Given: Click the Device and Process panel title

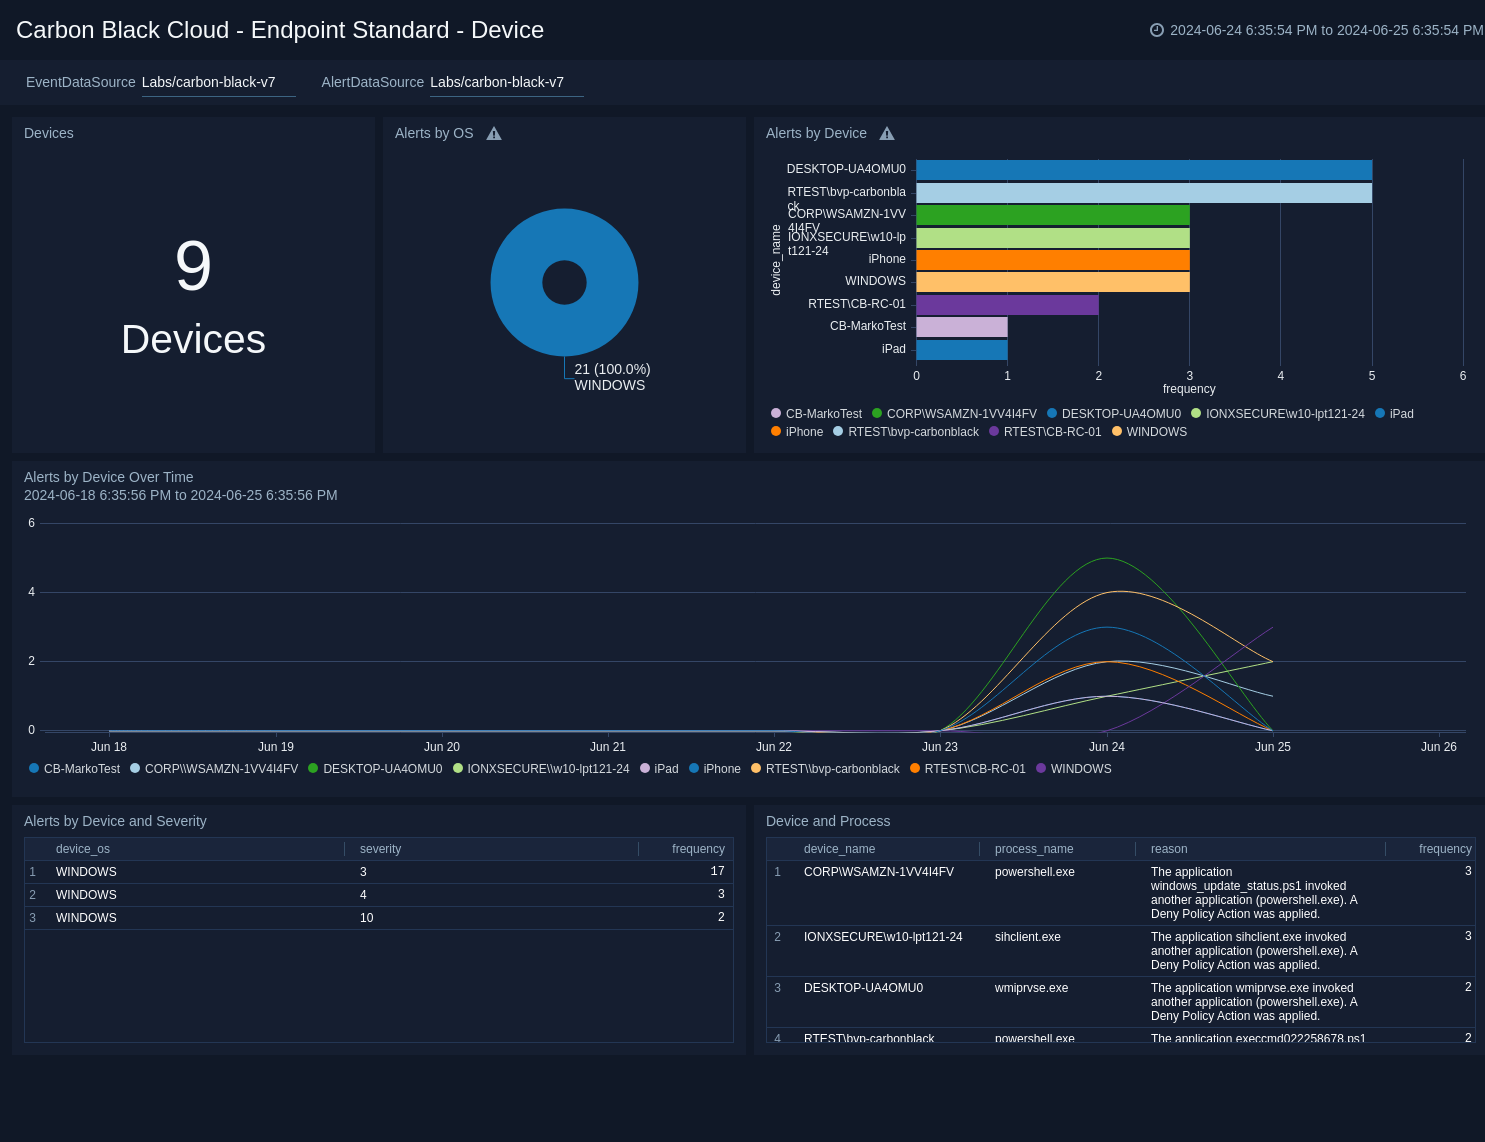Looking at the screenshot, I should click(x=828, y=821).
